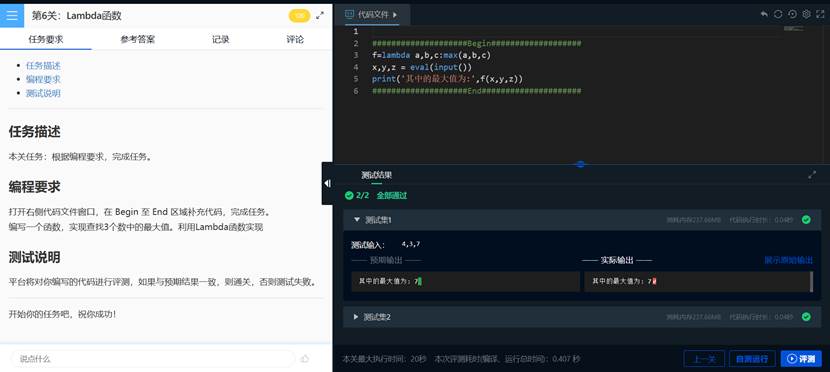
Task: Click the actual output scrollbar
Action: click(811, 282)
